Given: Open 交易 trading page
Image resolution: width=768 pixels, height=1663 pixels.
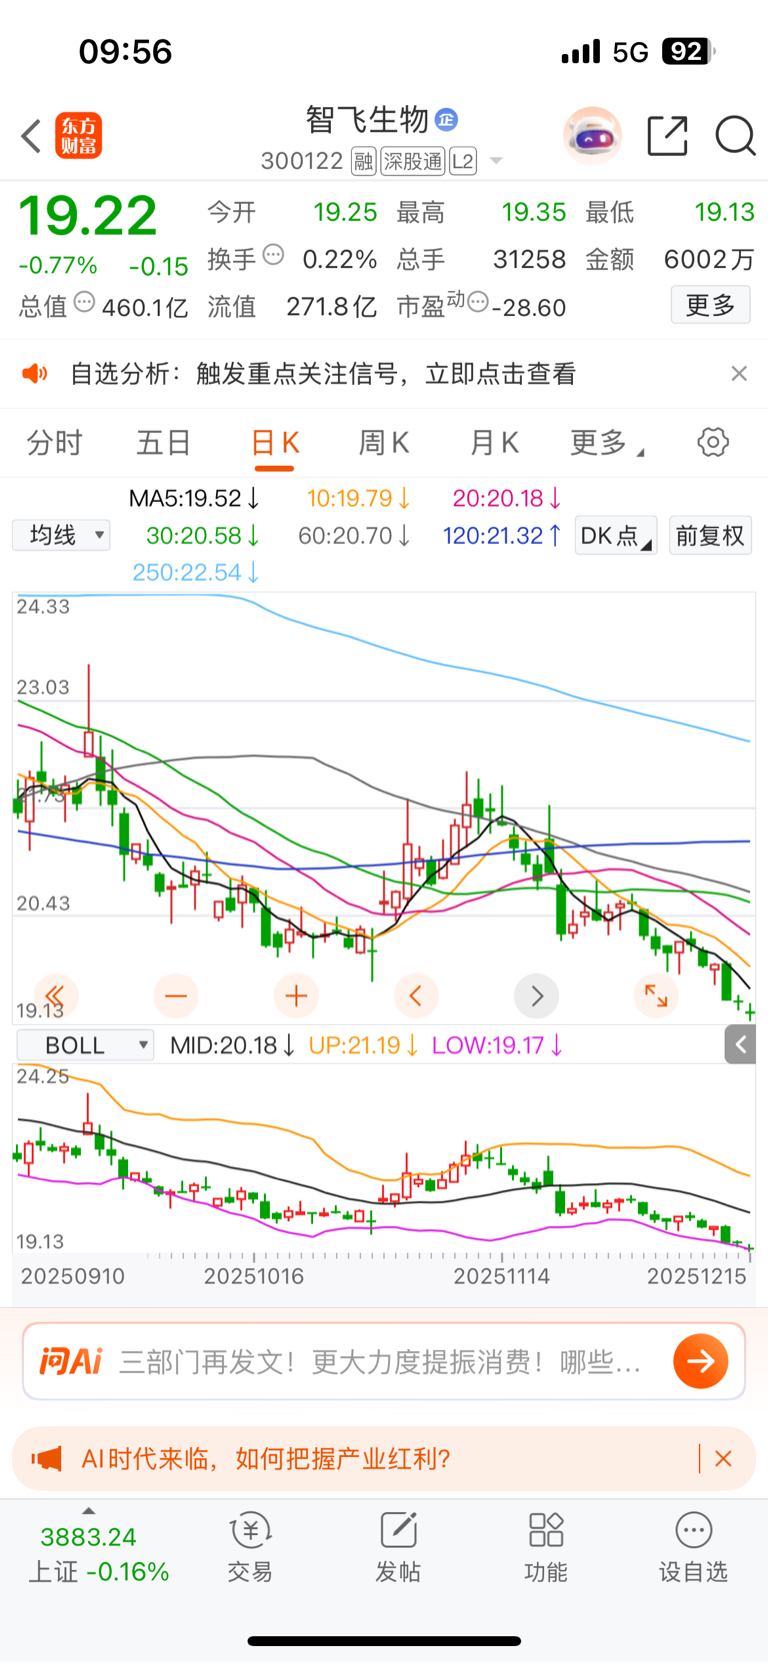Looking at the screenshot, I should tap(250, 1547).
